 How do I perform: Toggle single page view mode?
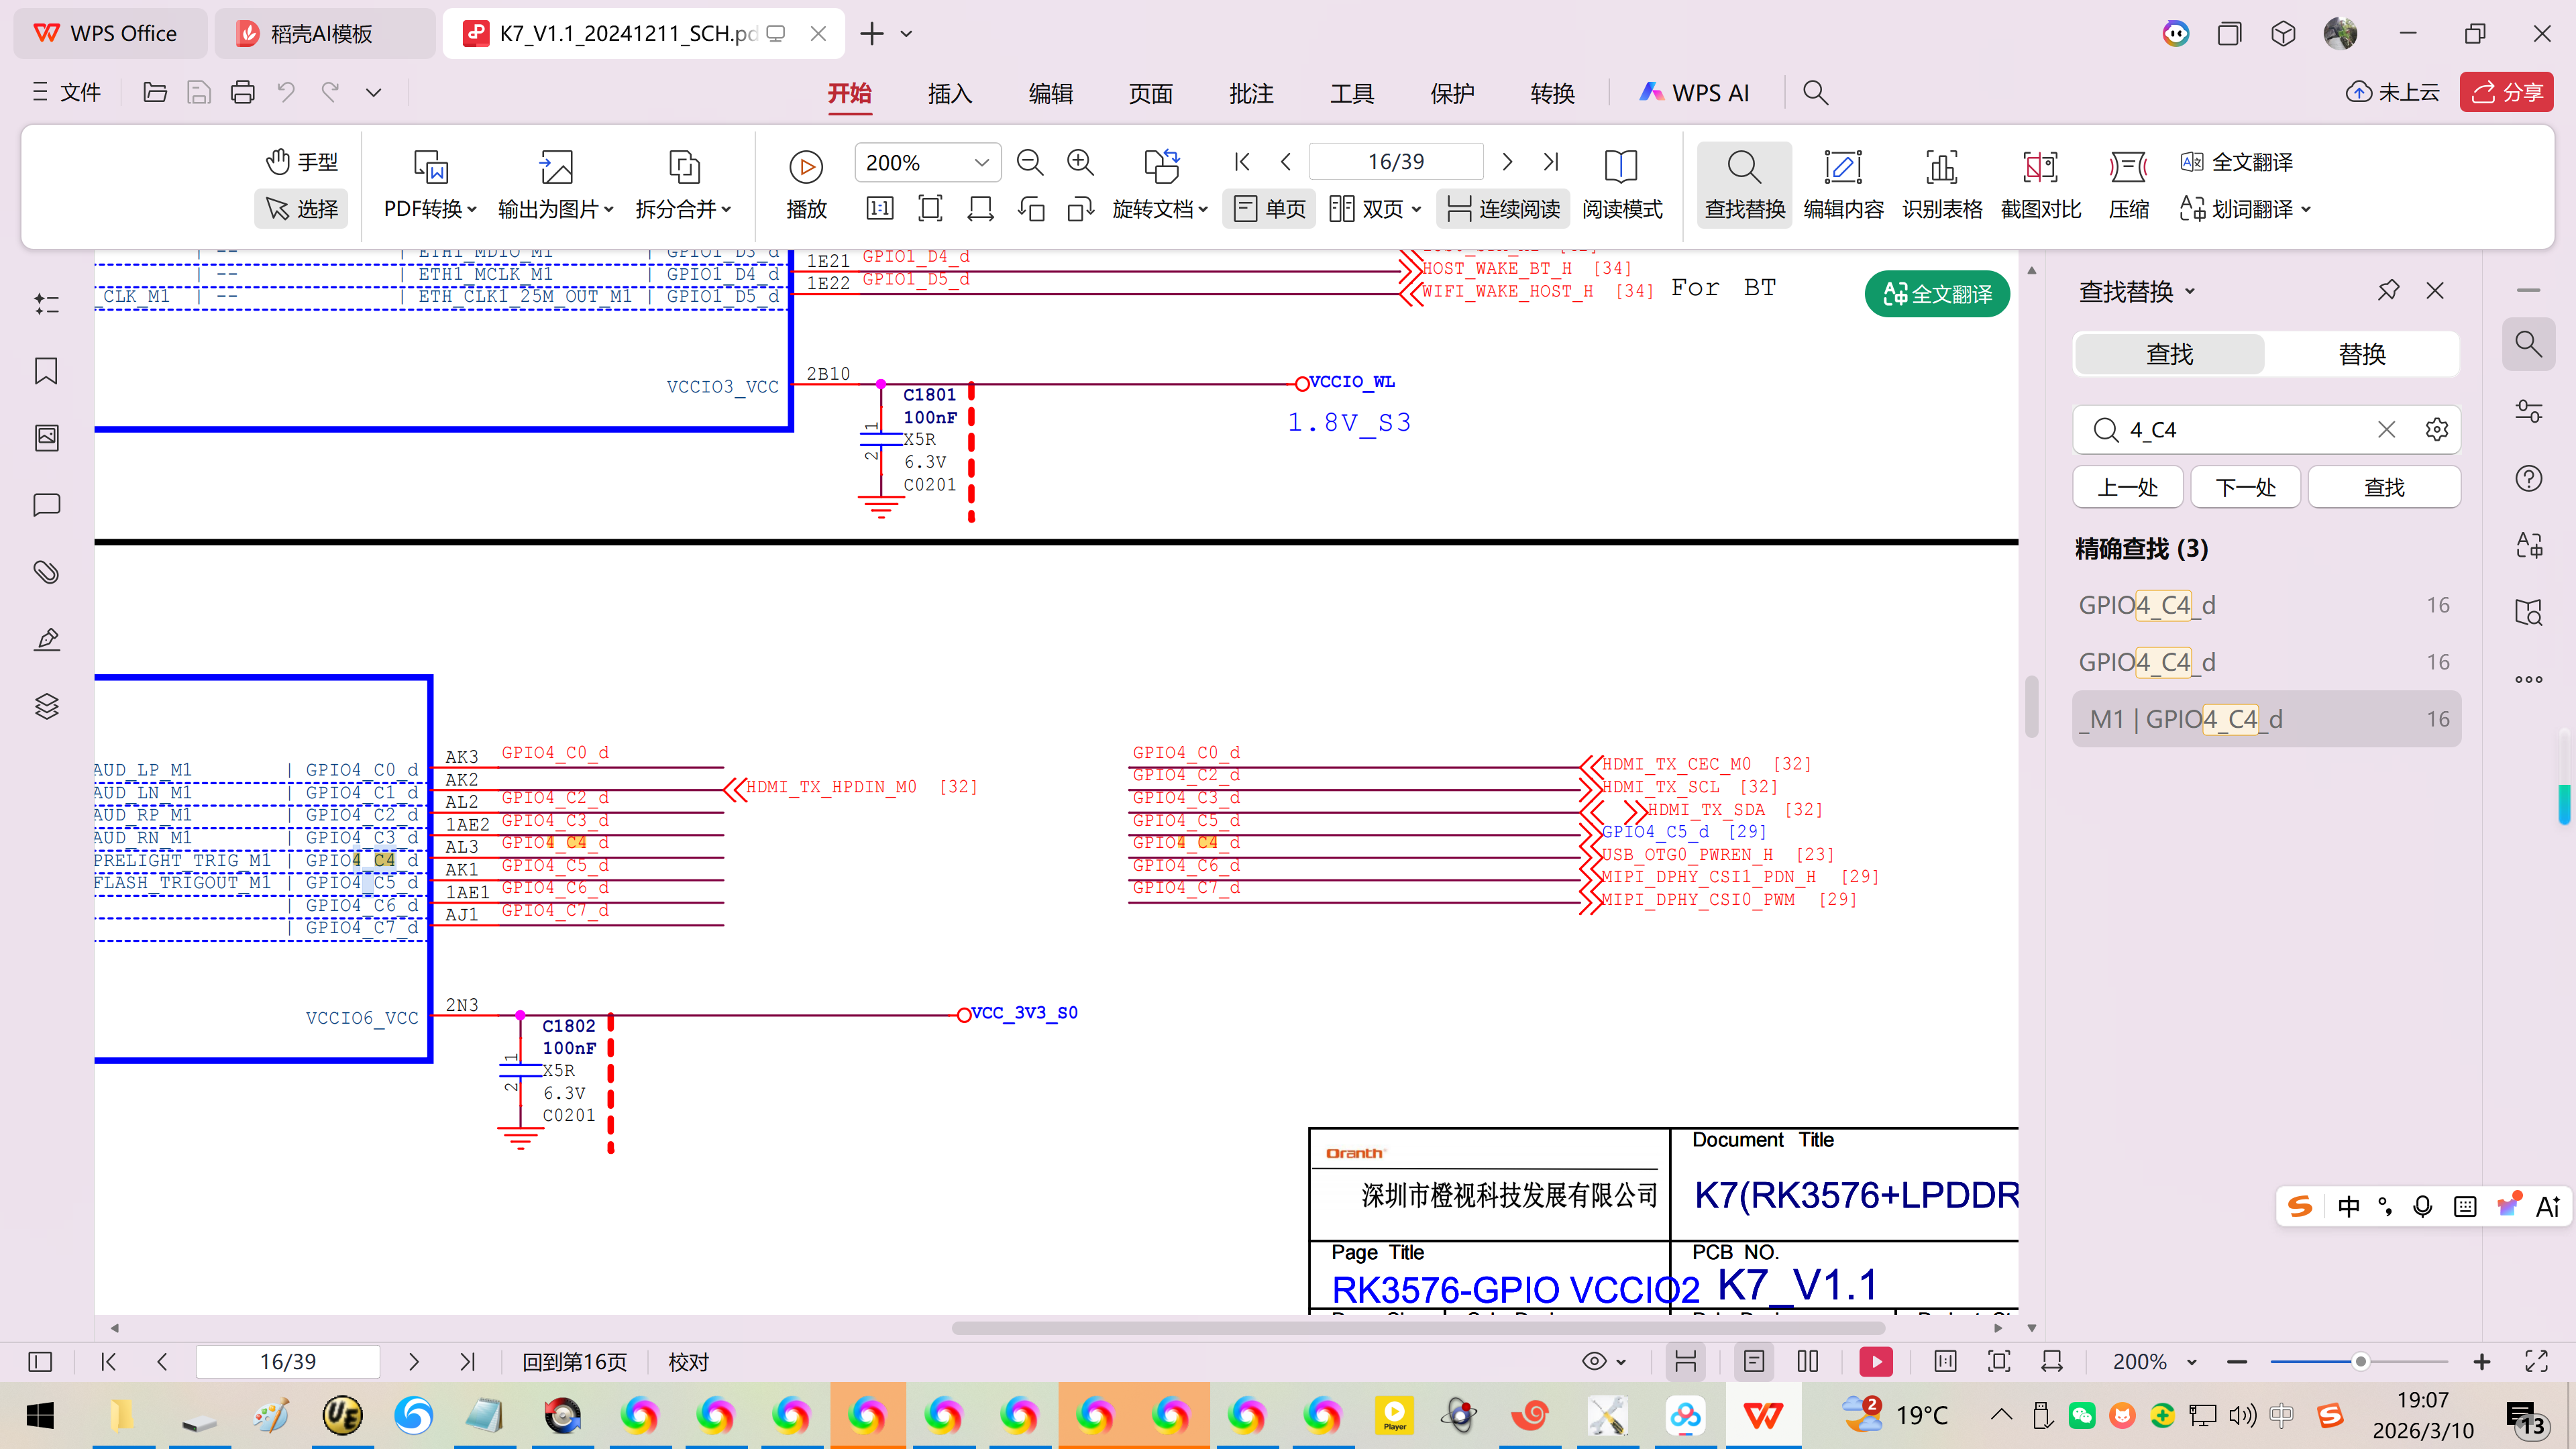pyautogui.click(x=1269, y=209)
